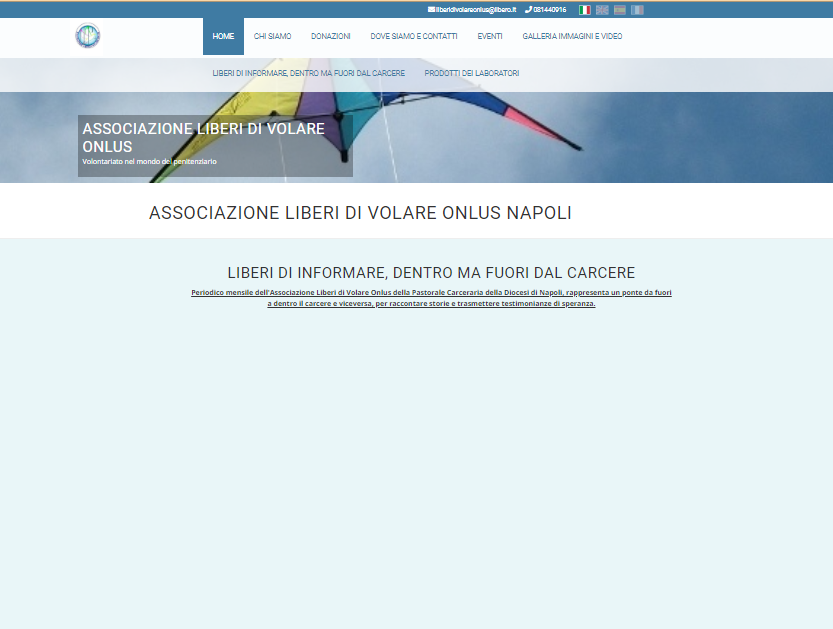Click the Italian flag language icon
The width and height of the screenshot is (833, 629).
pyautogui.click(x=584, y=10)
